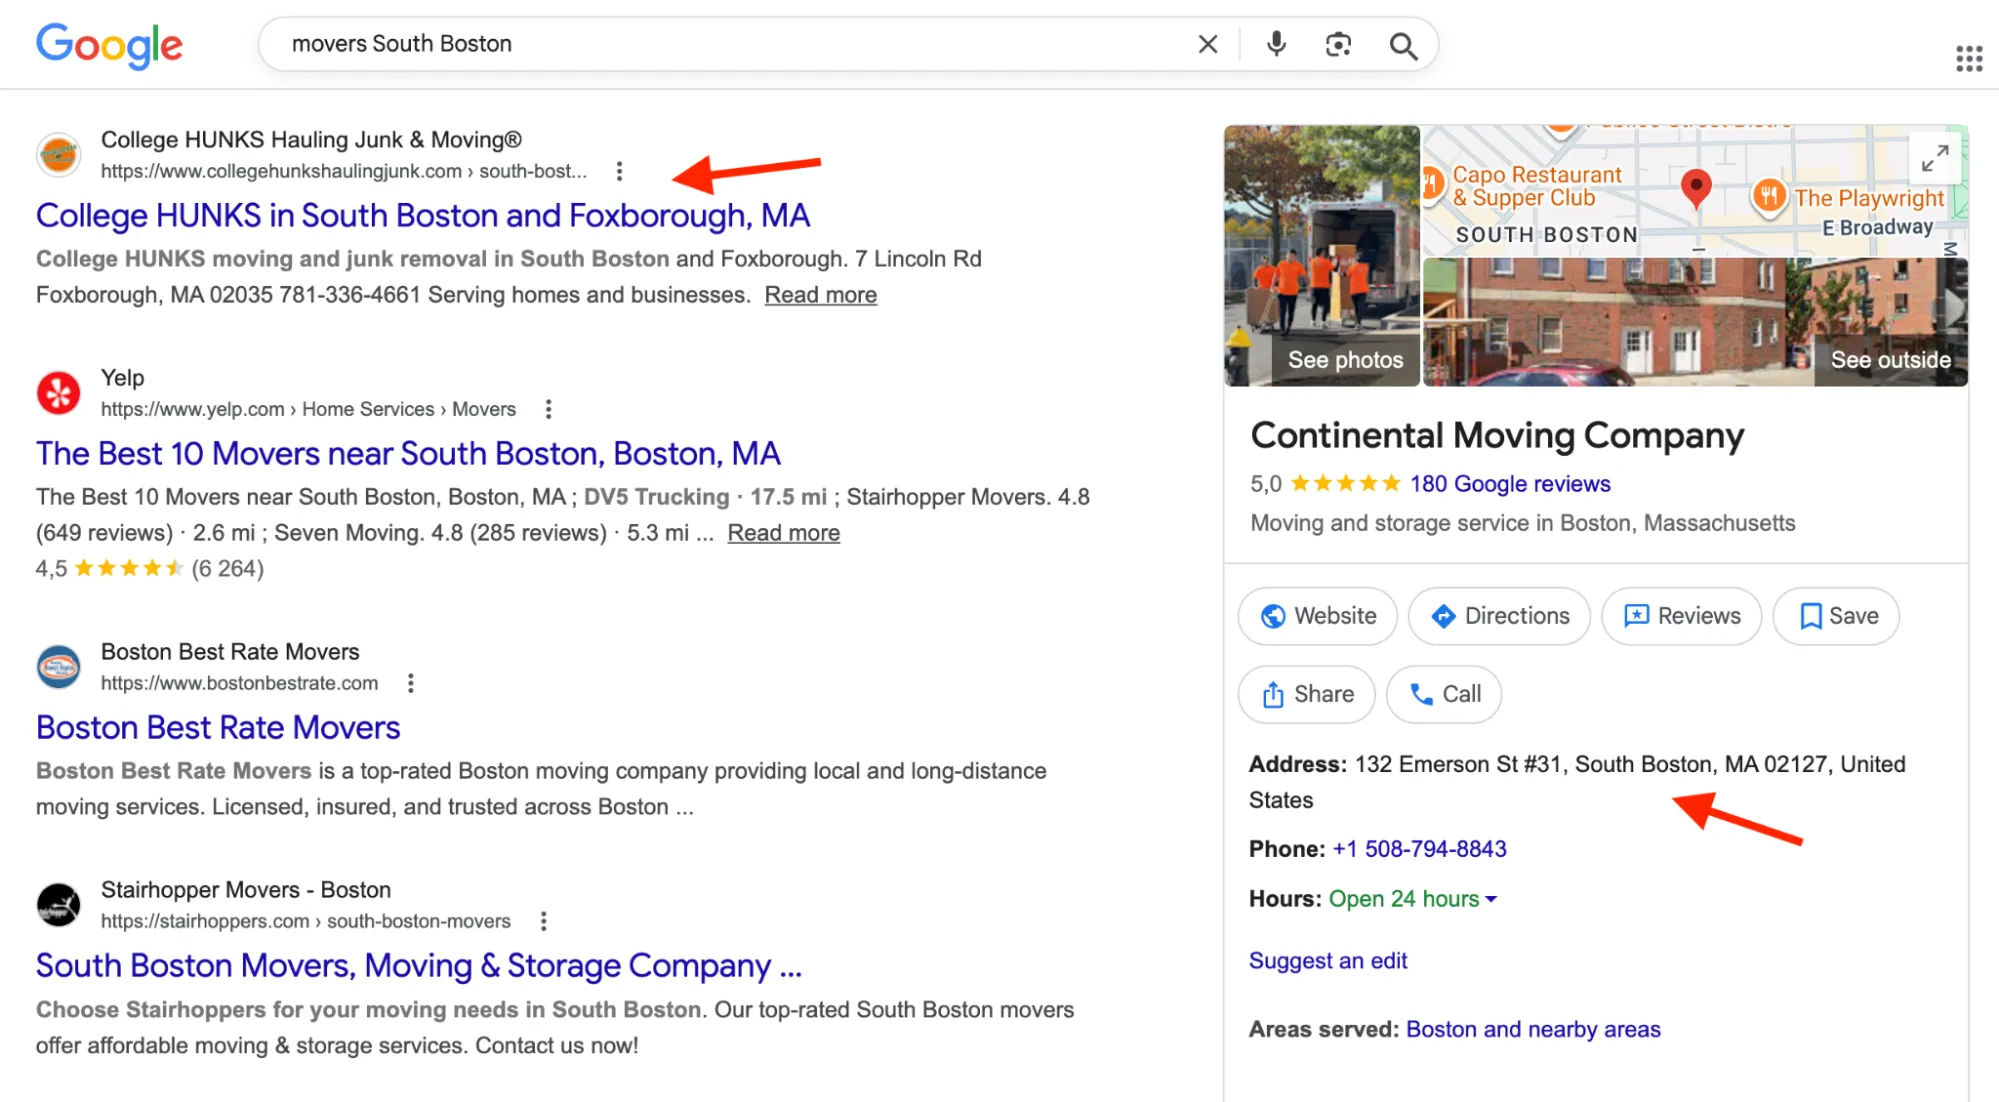This screenshot has width=1999, height=1102.
Task: View photos via the See photos thumbnail
Action: (x=1344, y=359)
